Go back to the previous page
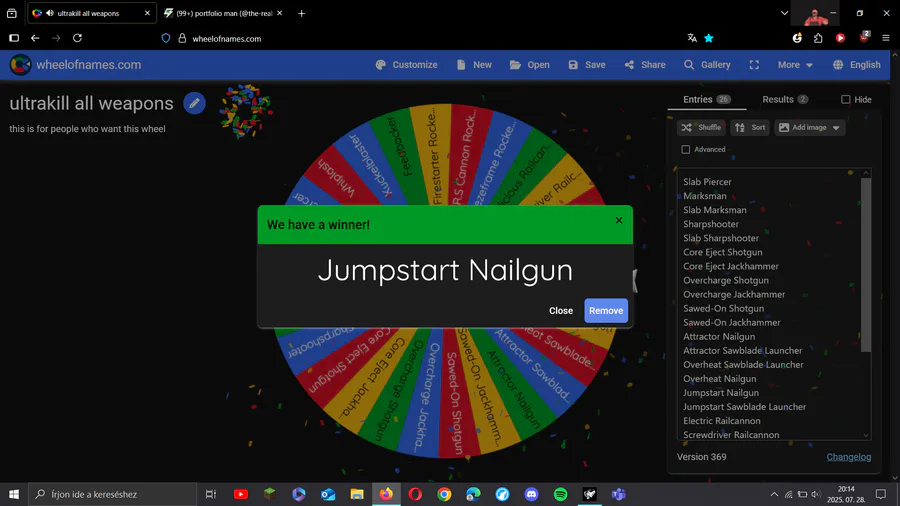Image resolution: width=900 pixels, height=506 pixels. (x=35, y=38)
